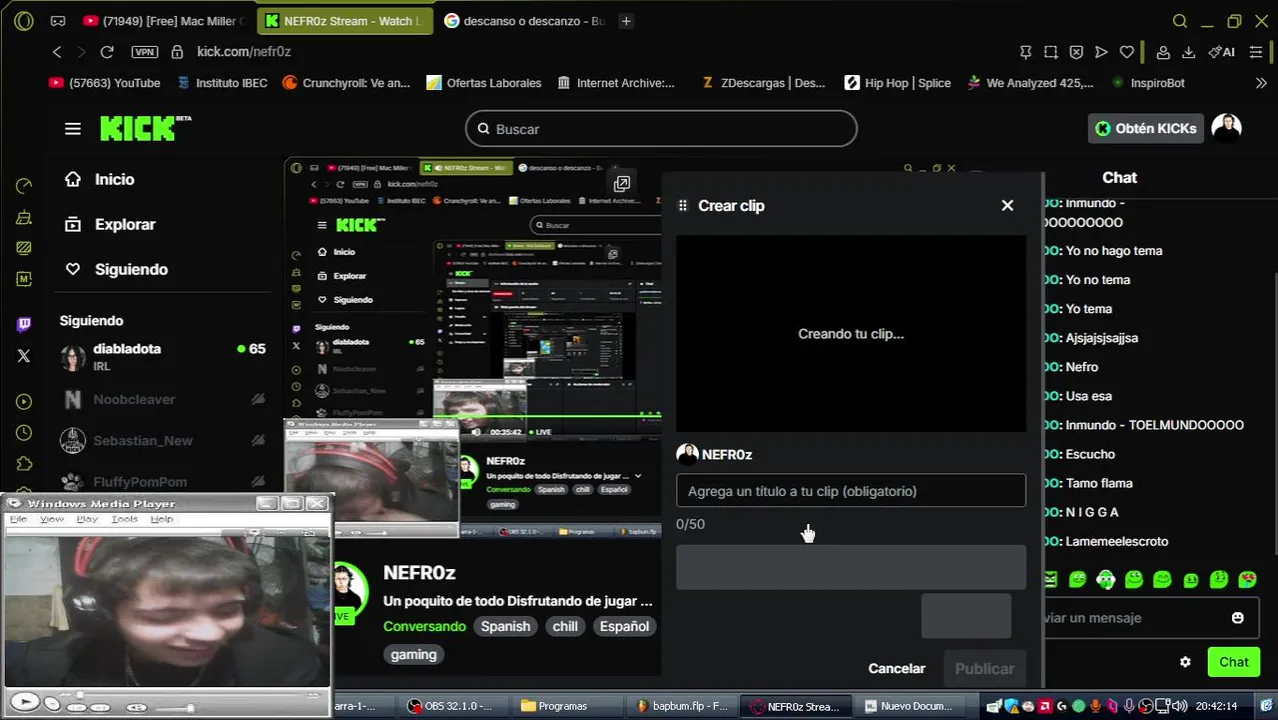Open Tools menu in Windows Media Player
This screenshot has width=1278, height=720.
coord(125,519)
